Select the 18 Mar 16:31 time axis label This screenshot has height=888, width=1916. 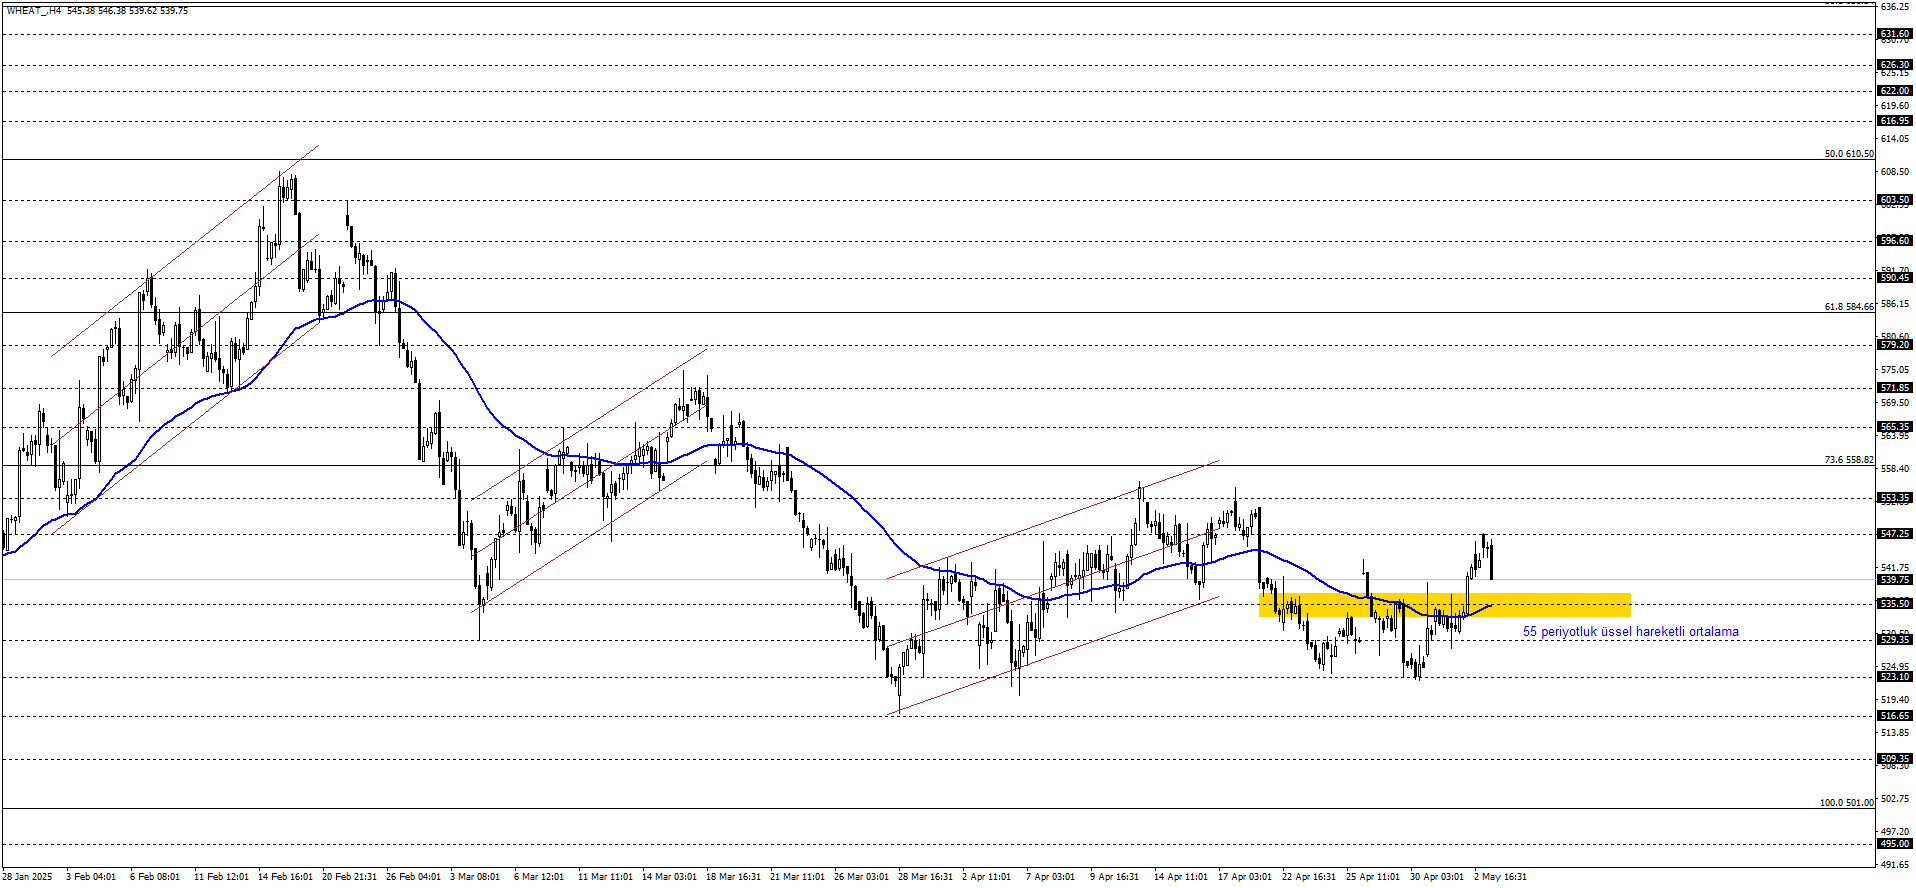pyautogui.click(x=733, y=877)
